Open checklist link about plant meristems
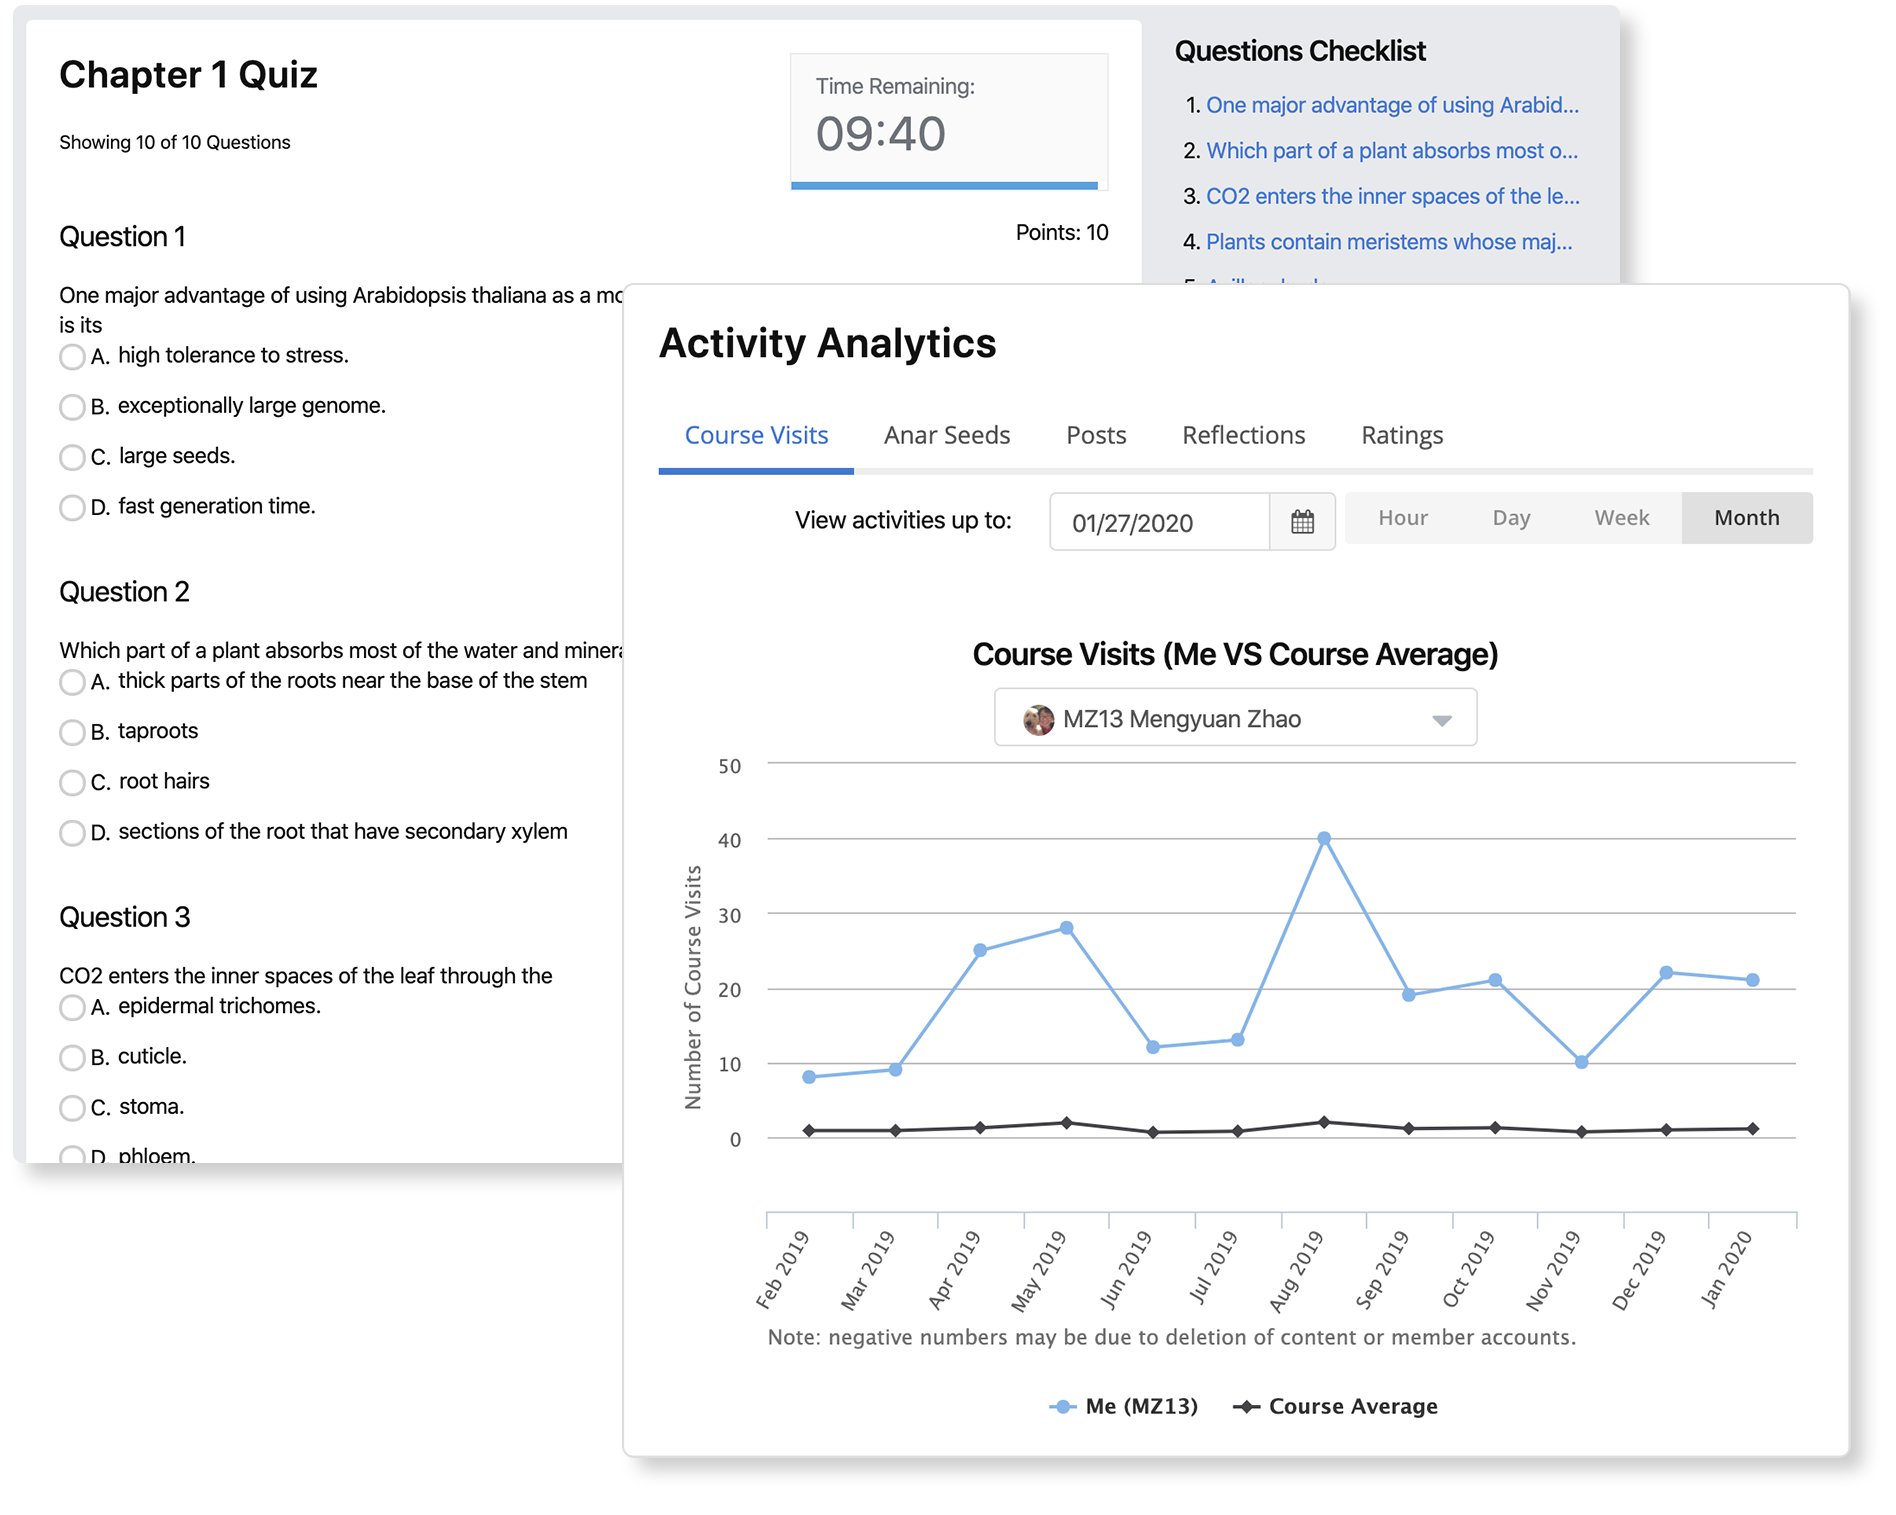 point(1388,242)
